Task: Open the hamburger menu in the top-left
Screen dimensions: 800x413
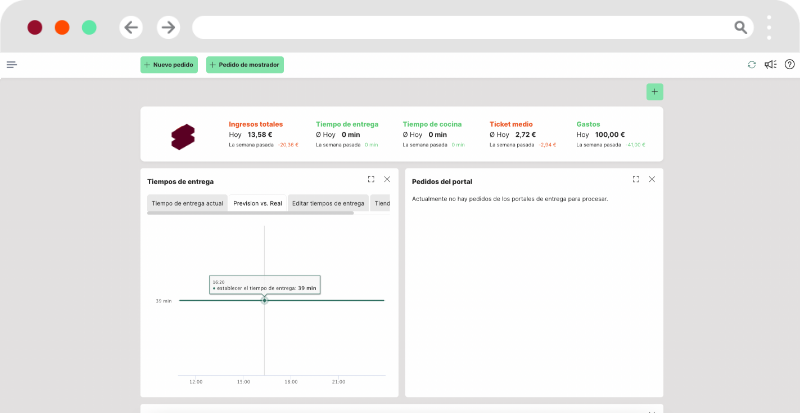Action: pos(12,64)
